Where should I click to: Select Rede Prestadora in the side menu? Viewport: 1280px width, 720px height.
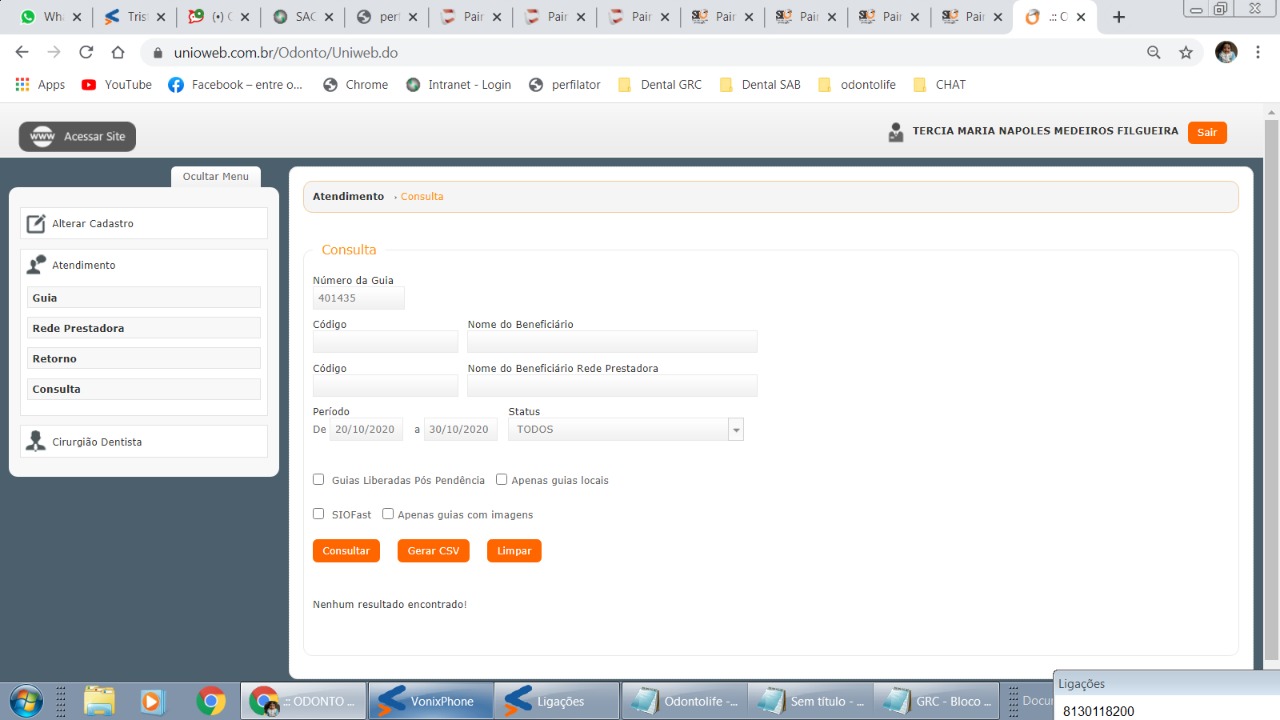144,328
